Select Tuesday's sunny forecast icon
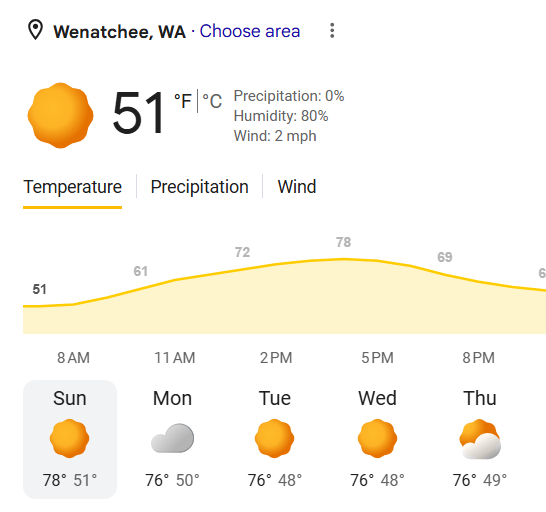The width and height of the screenshot is (546, 512). pos(274,438)
